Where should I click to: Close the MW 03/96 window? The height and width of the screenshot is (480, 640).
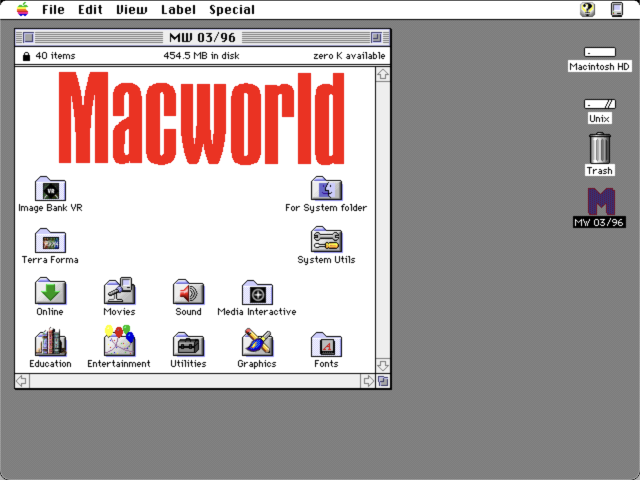[28, 38]
